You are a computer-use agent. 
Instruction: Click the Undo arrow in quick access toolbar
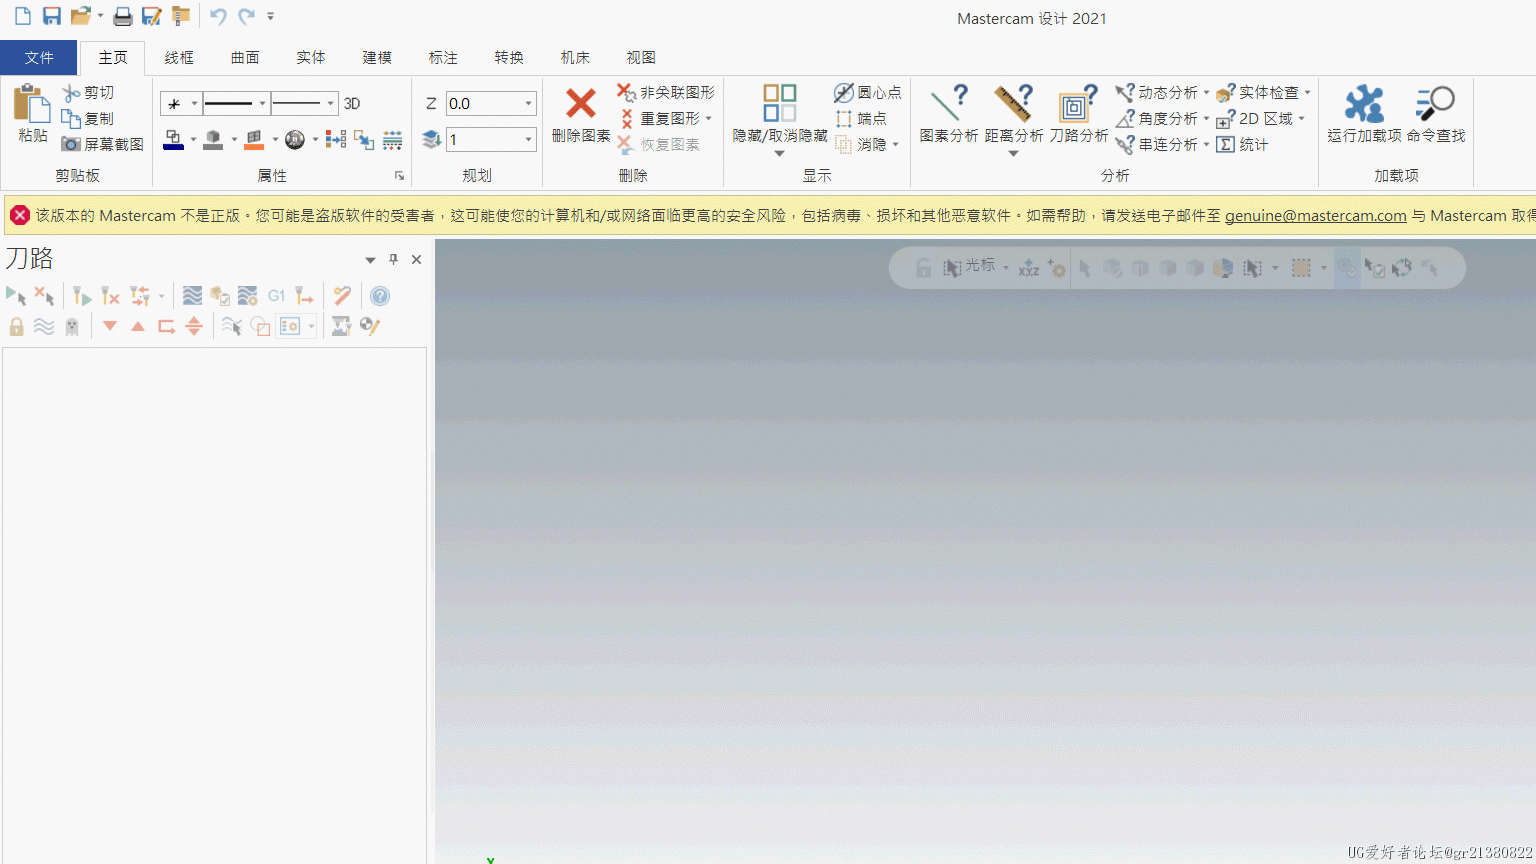click(217, 16)
